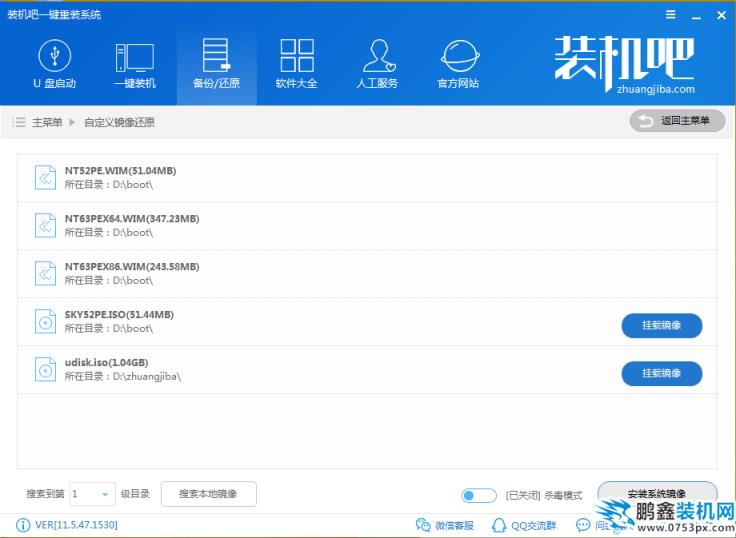Minimize the 装机吧 window
736x538 pixels.
pos(697,17)
